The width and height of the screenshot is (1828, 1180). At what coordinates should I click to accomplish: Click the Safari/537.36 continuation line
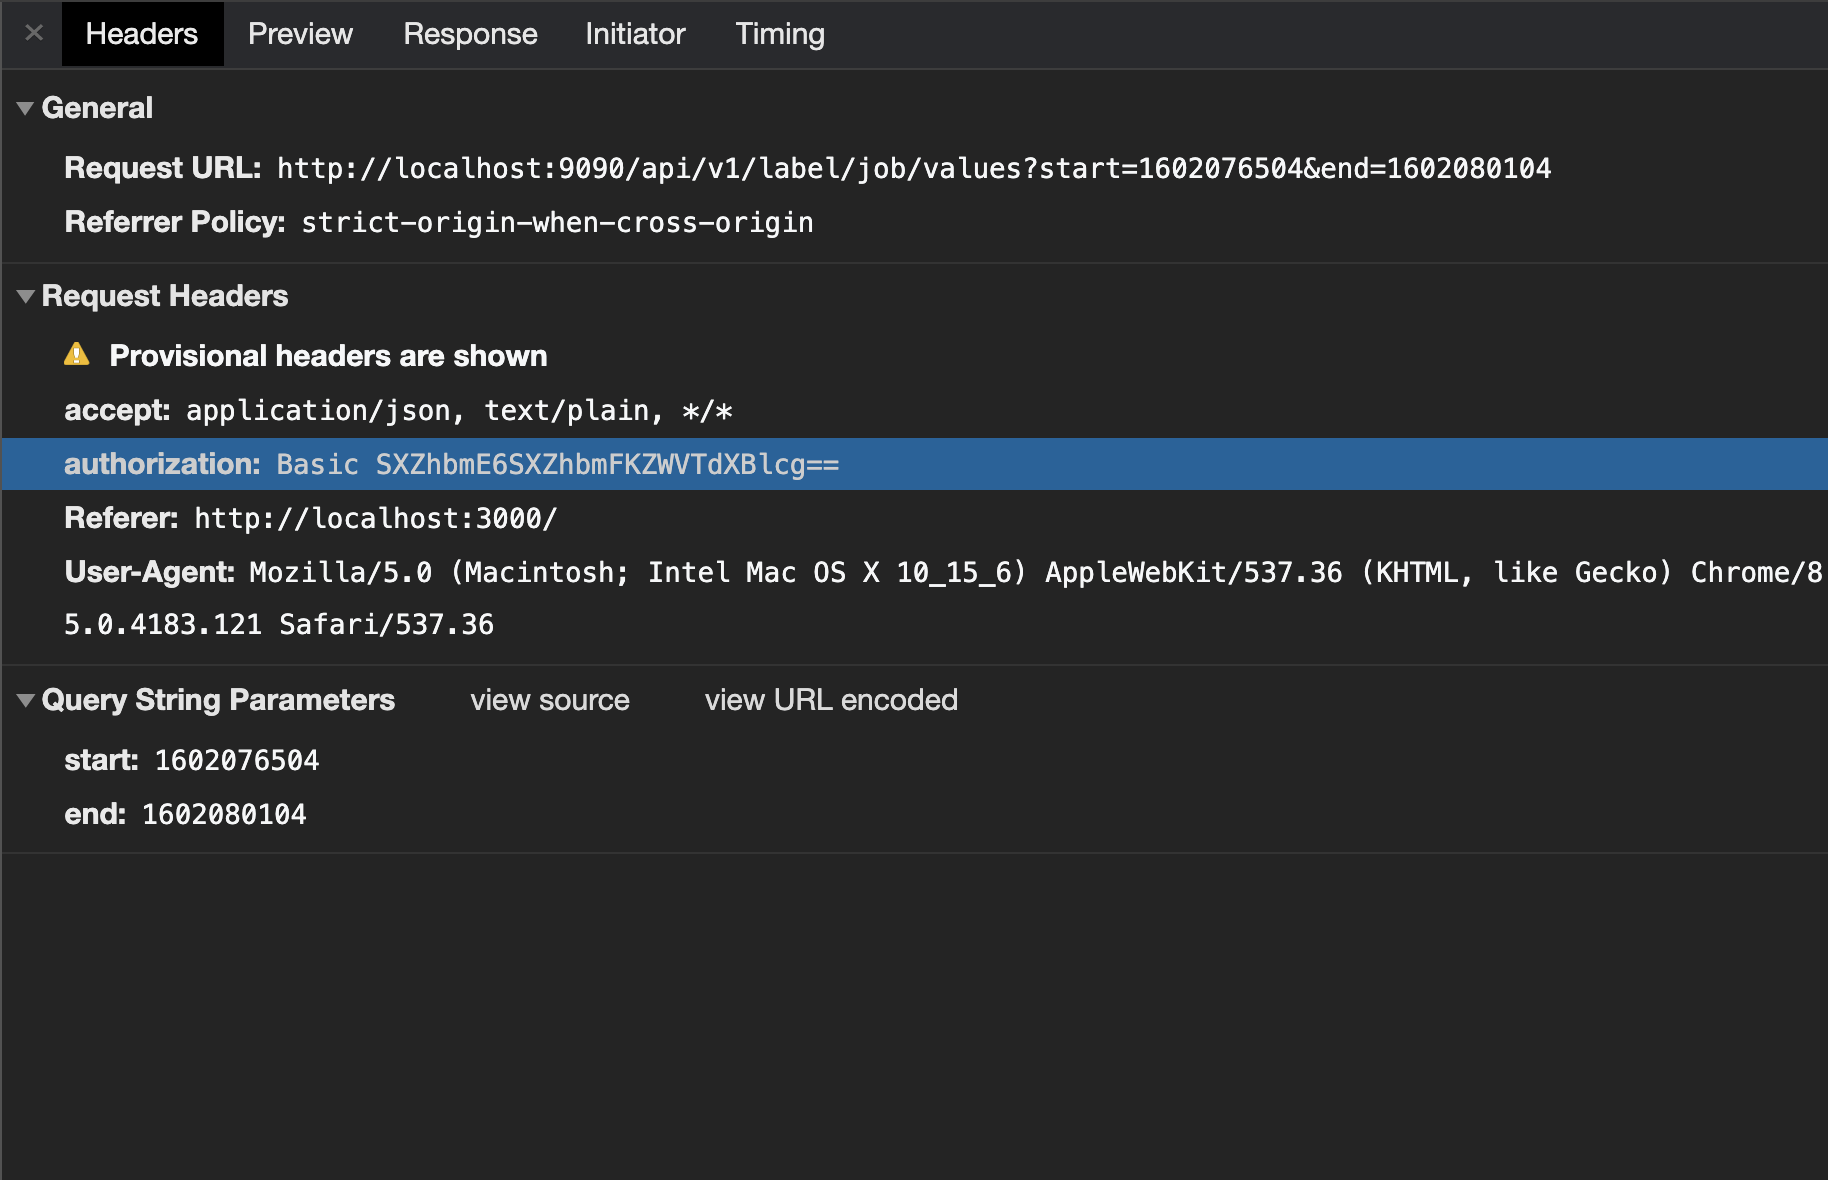(279, 624)
